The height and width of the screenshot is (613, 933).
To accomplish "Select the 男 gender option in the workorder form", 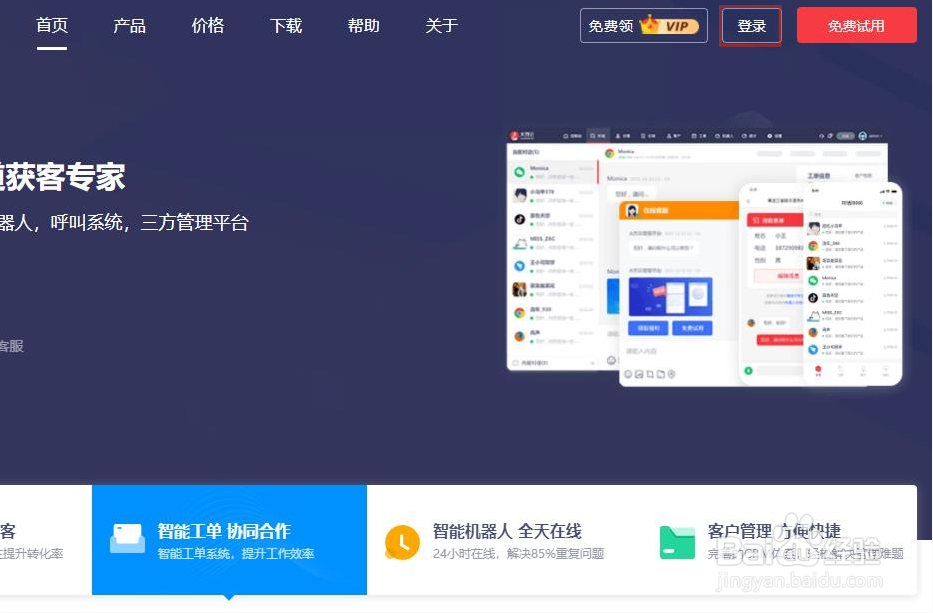I will 776,262.
